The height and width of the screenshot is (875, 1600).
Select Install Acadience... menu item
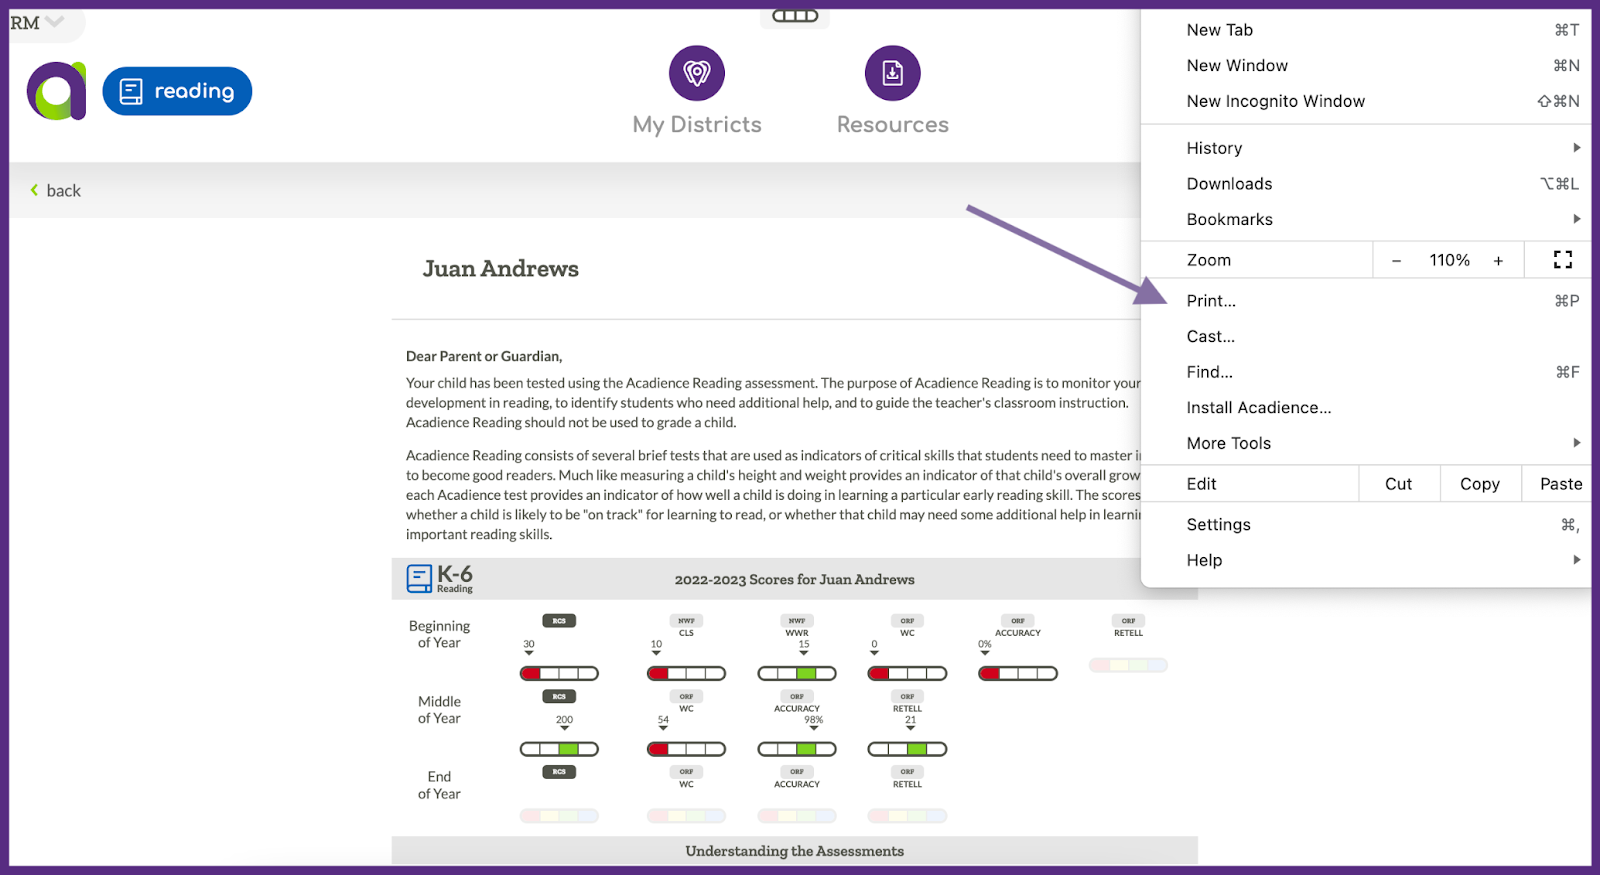click(x=1366, y=408)
